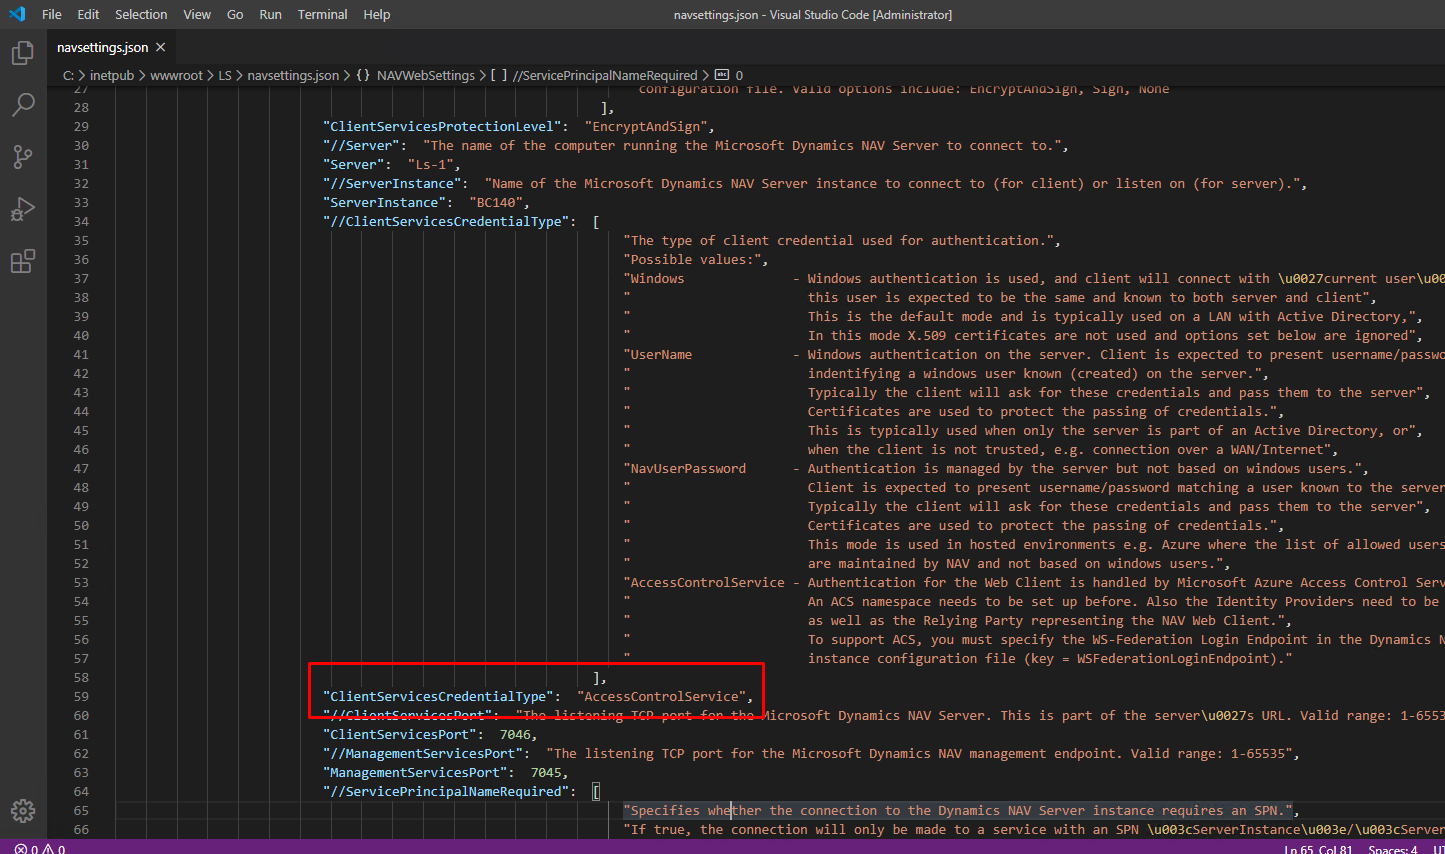Click the "BC140" server instance value
Image resolution: width=1445 pixels, height=854 pixels.
click(x=496, y=203)
